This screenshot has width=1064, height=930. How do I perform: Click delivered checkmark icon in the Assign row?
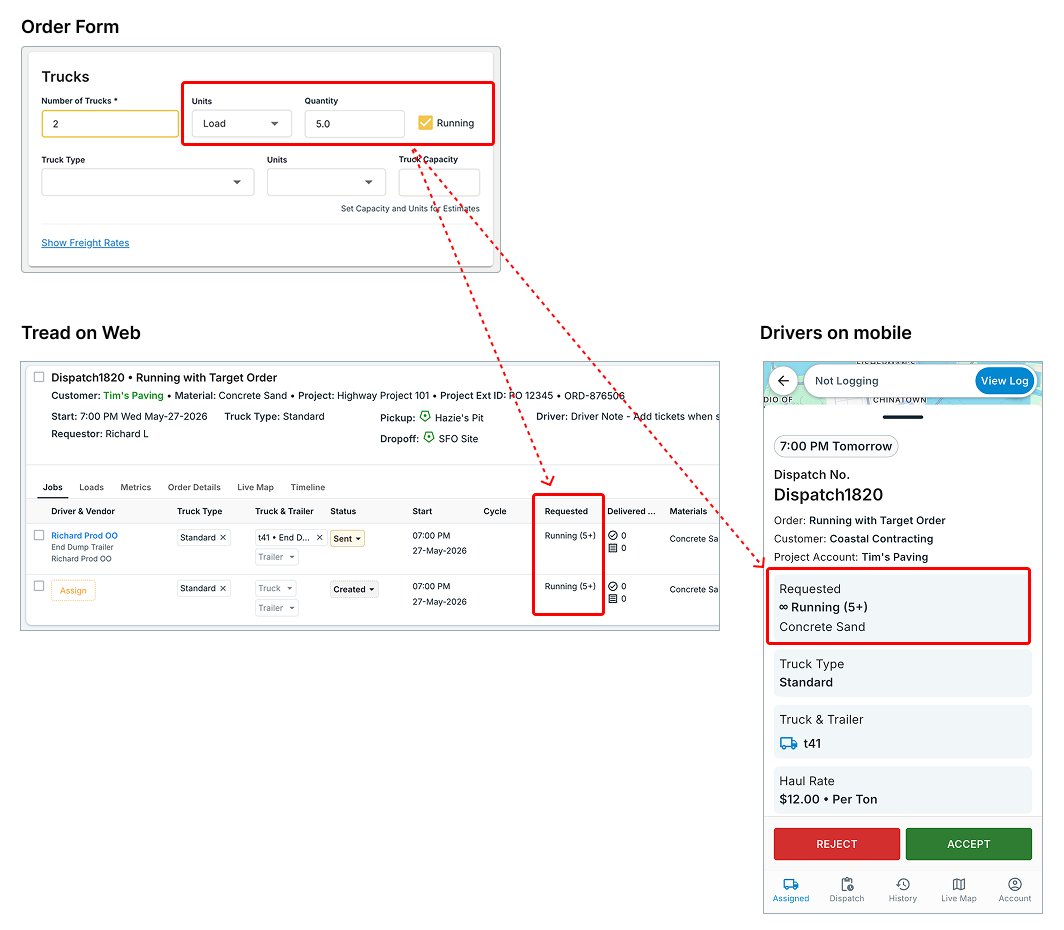click(613, 586)
